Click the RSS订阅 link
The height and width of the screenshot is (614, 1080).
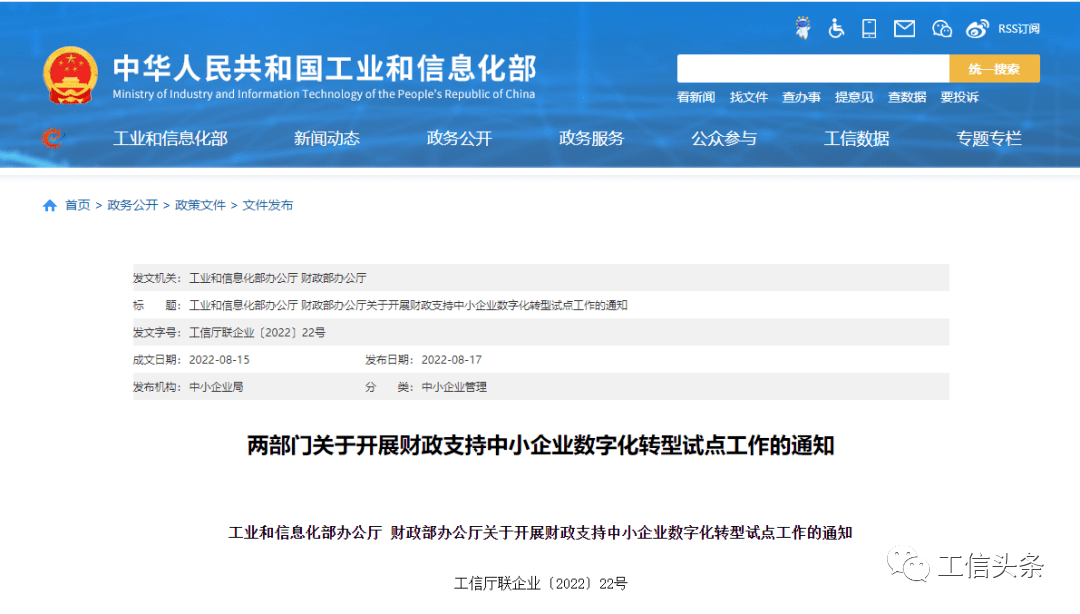tap(1018, 29)
